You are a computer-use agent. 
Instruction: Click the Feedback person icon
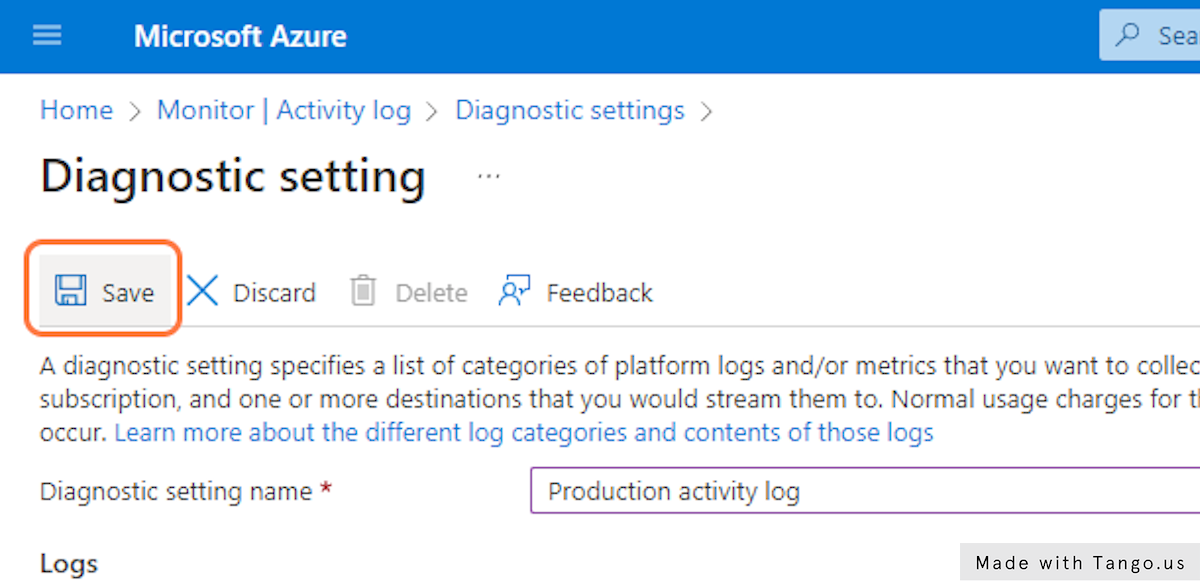pos(514,291)
